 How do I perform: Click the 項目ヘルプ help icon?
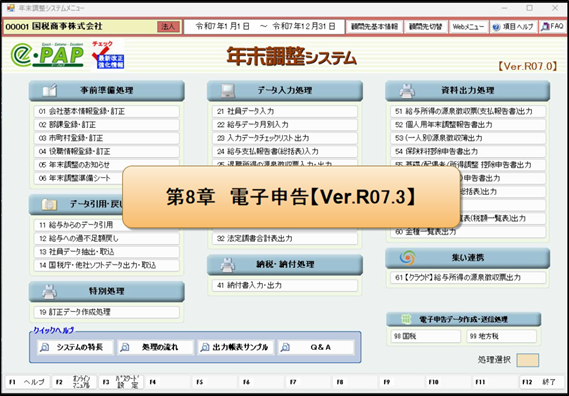pos(496,27)
